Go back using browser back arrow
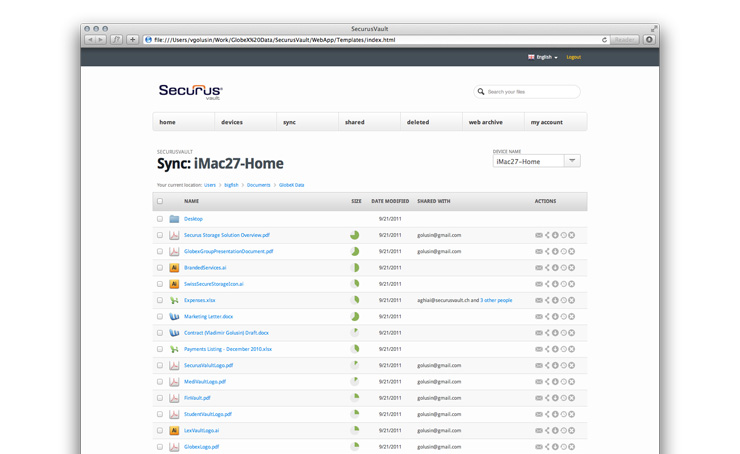This screenshot has width=740, height=454. [90, 40]
